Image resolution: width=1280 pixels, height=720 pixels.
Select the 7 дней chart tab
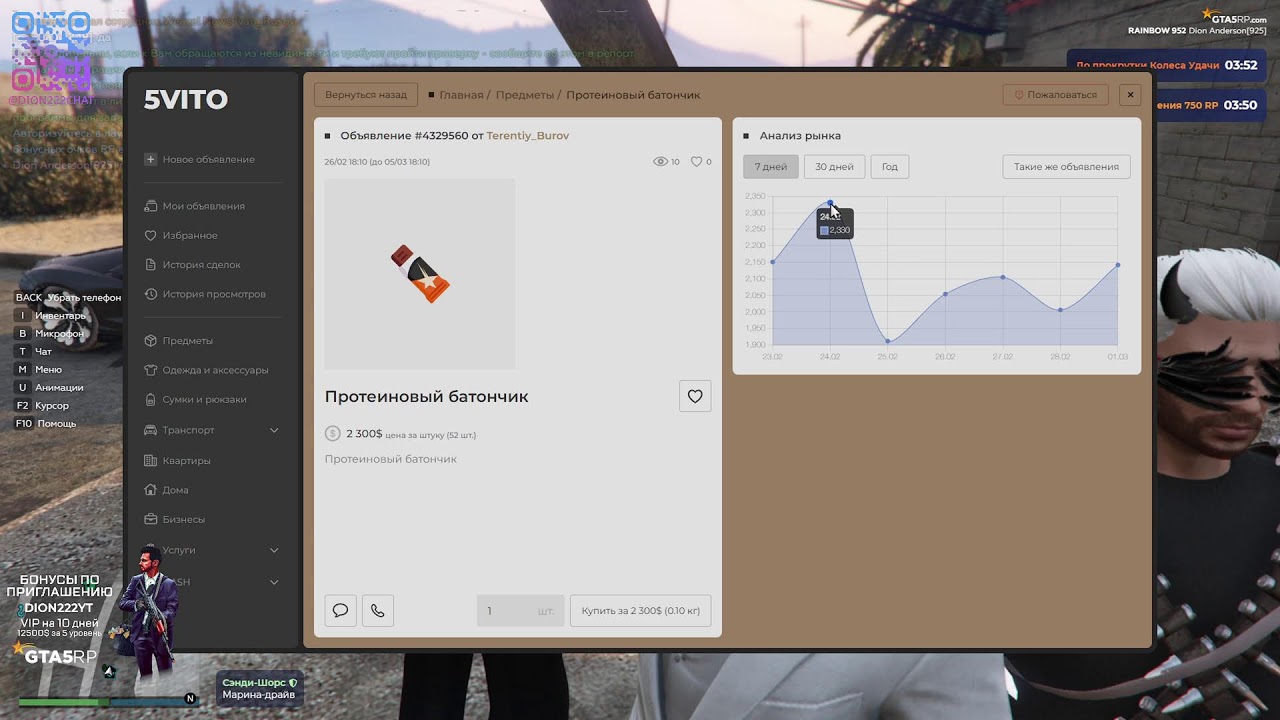point(771,167)
